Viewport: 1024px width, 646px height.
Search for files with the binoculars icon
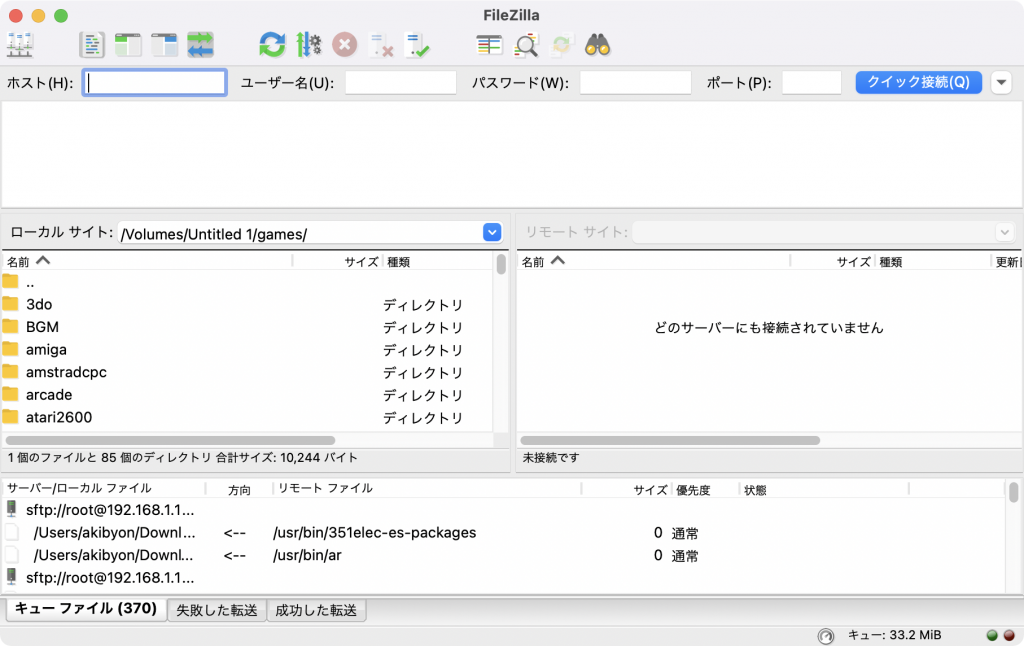[x=598, y=45]
